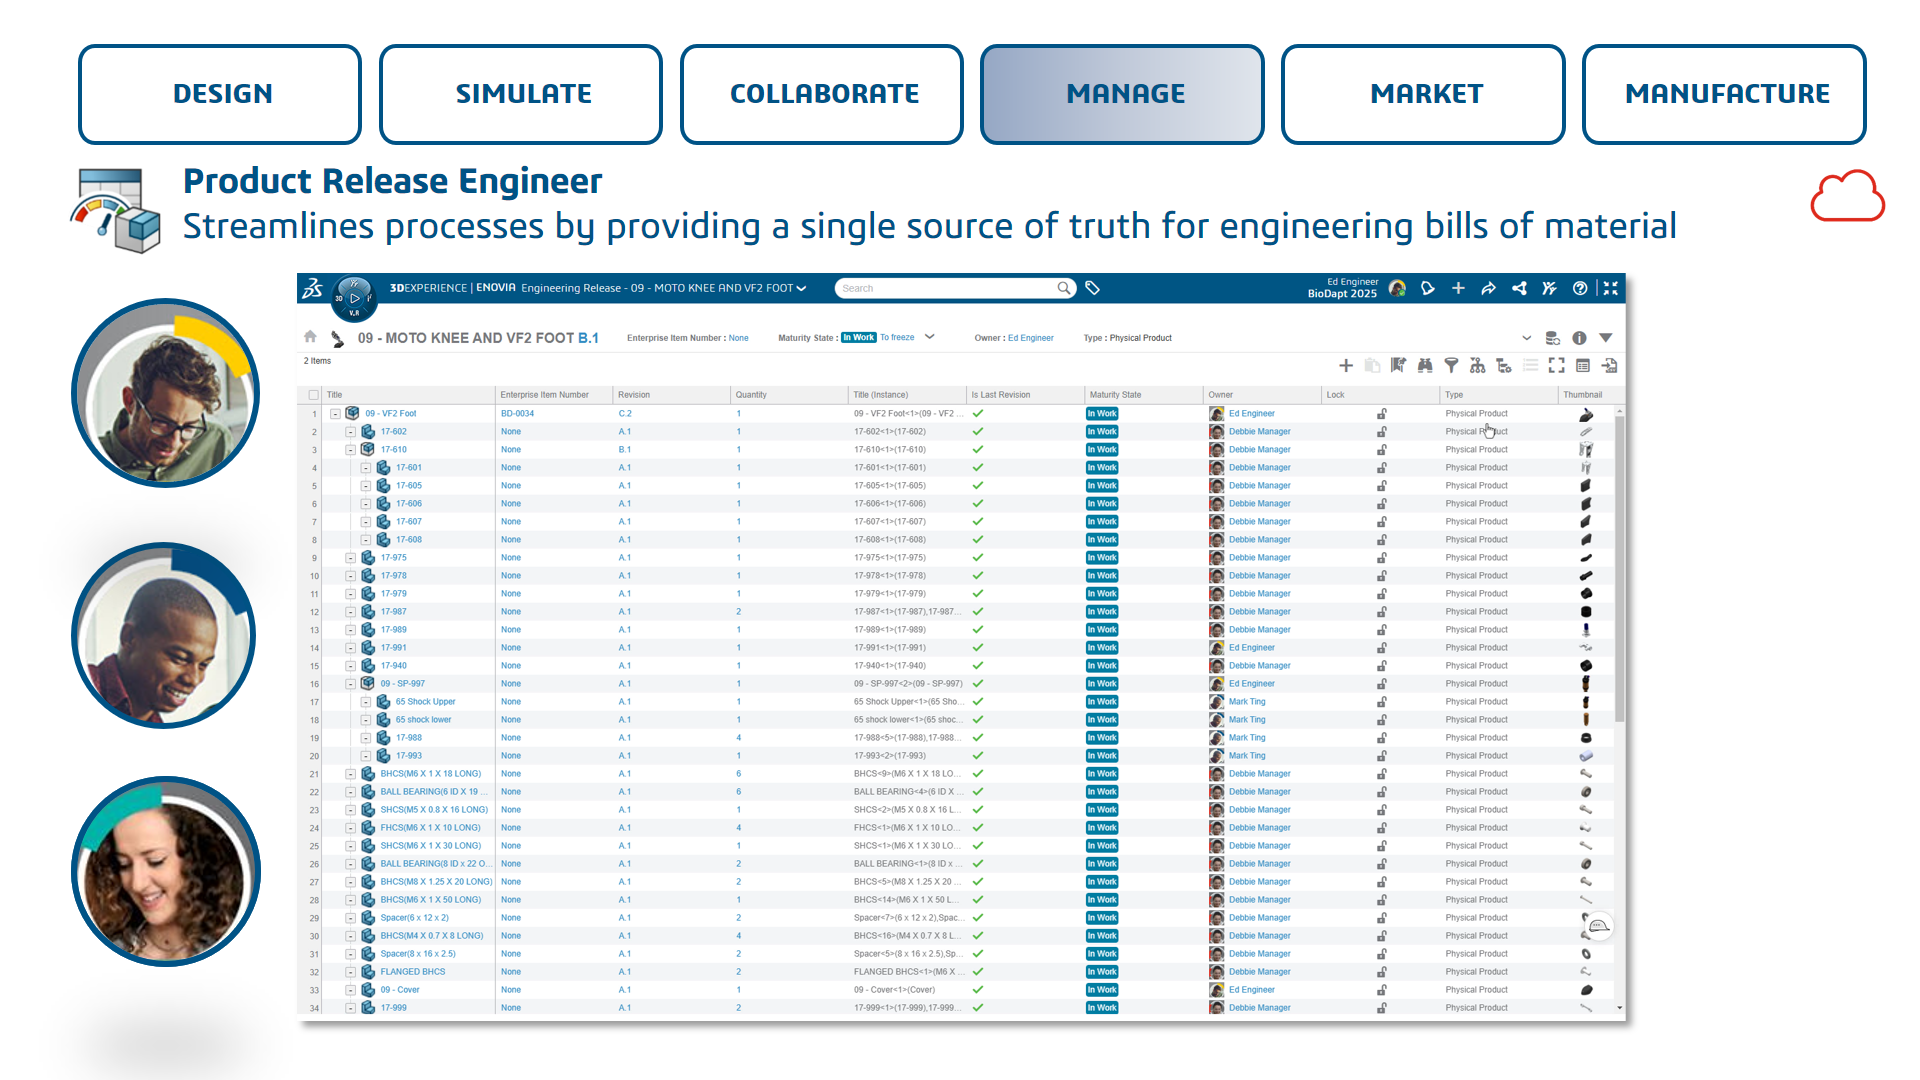Click the information icon in header
The height and width of the screenshot is (1080, 1920).
[x=1579, y=338]
